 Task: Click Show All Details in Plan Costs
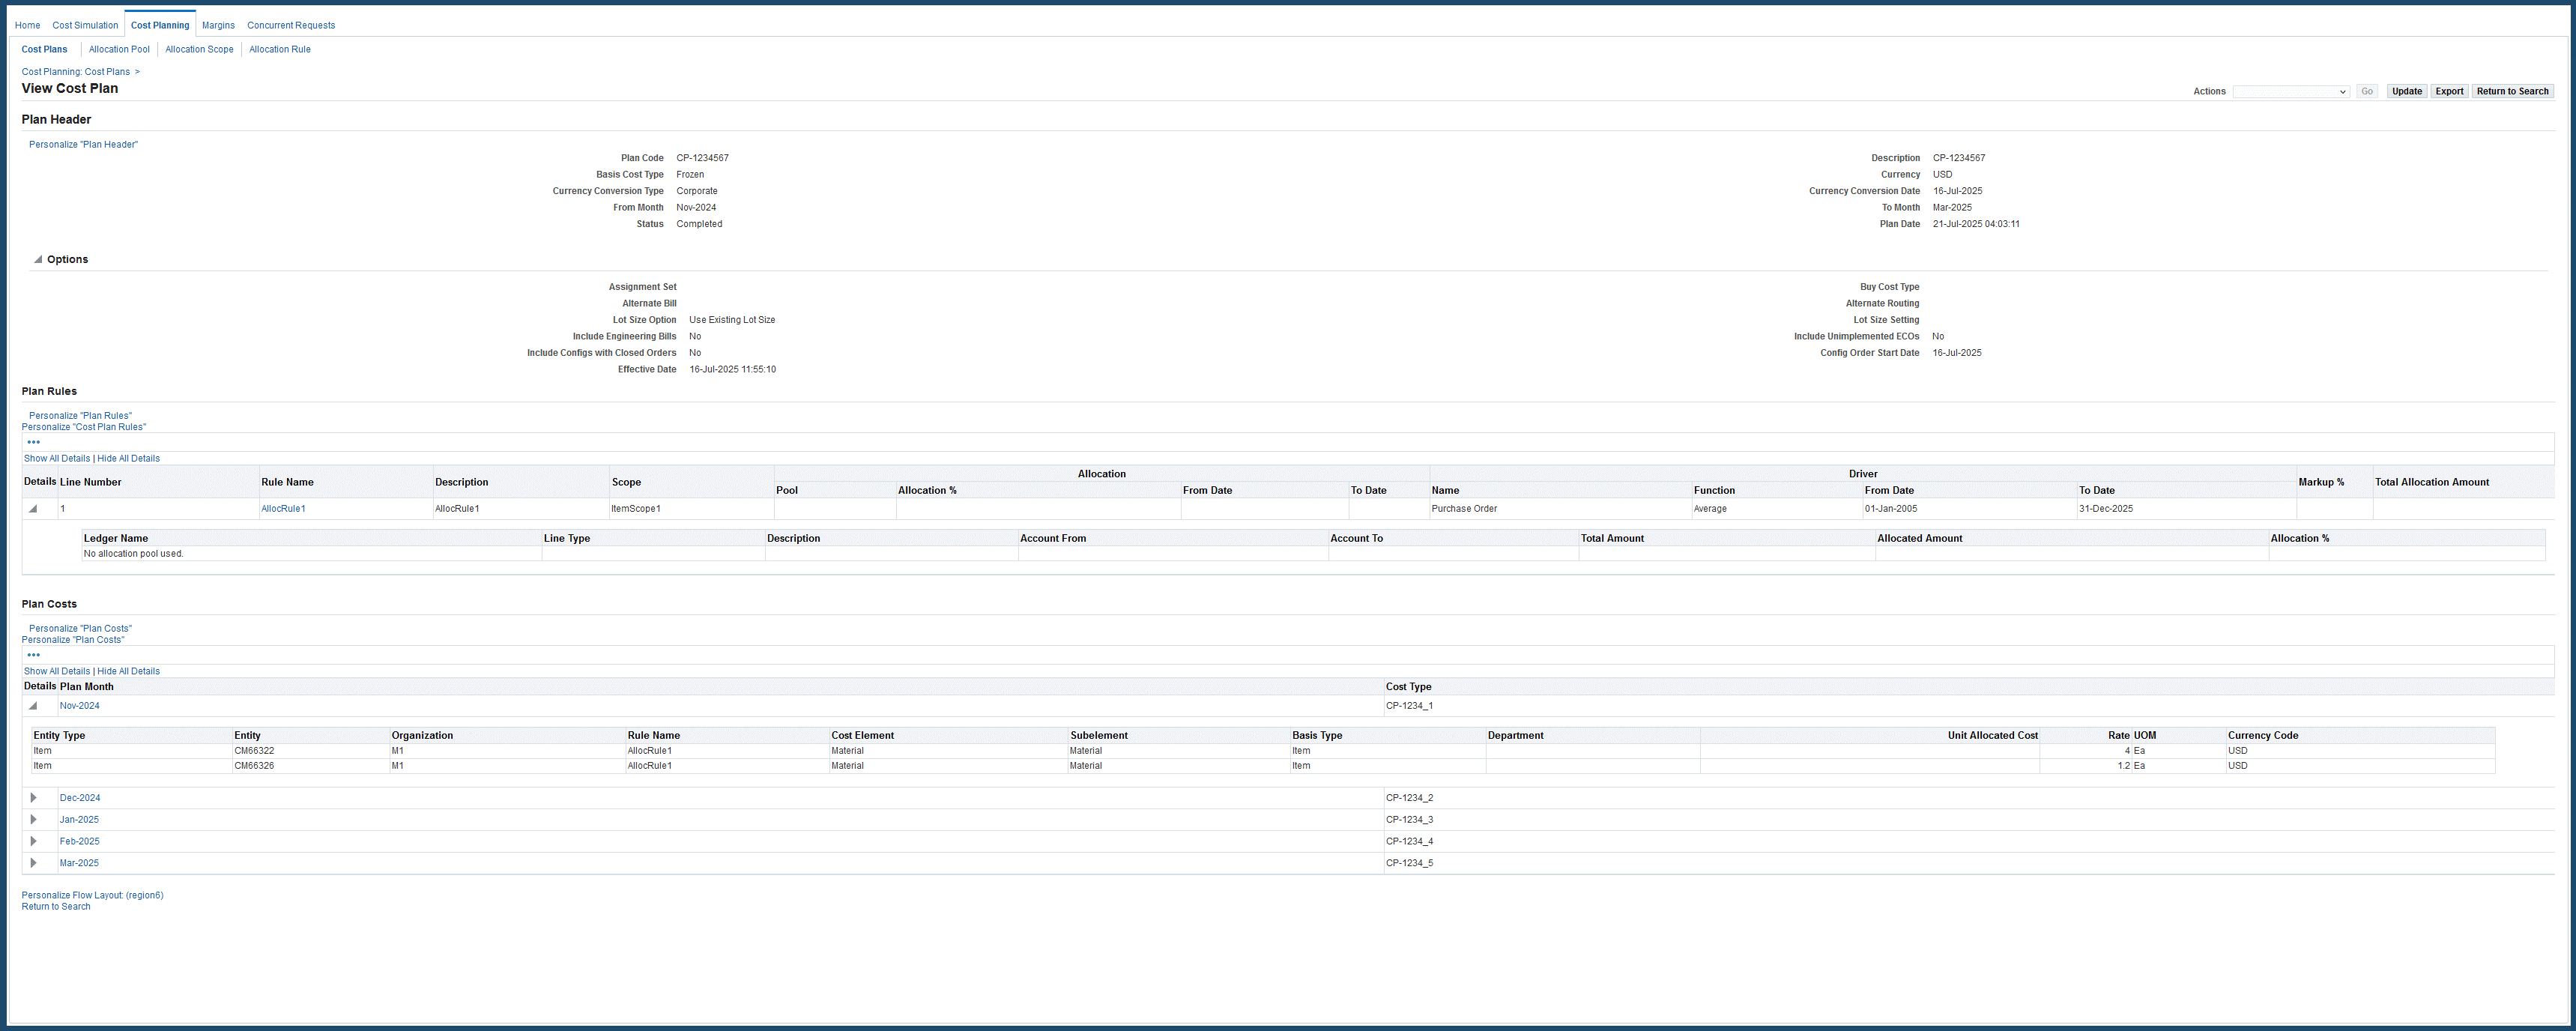click(x=57, y=671)
